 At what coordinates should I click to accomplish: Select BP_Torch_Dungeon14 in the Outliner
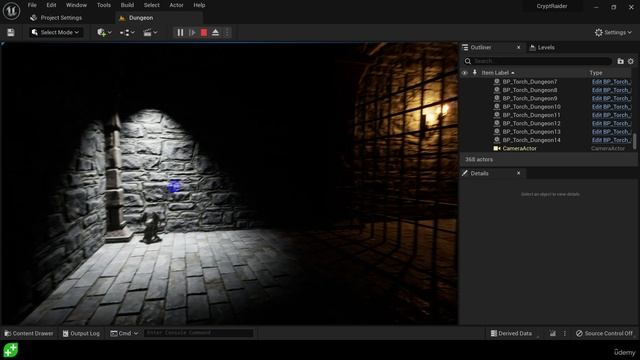pyautogui.click(x=531, y=140)
